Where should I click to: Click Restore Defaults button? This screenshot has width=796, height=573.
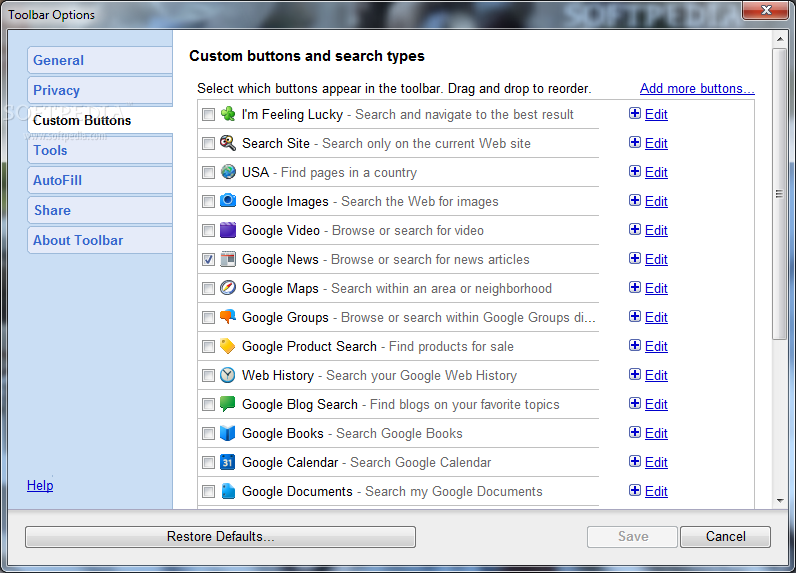pyautogui.click(x=220, y=536)
